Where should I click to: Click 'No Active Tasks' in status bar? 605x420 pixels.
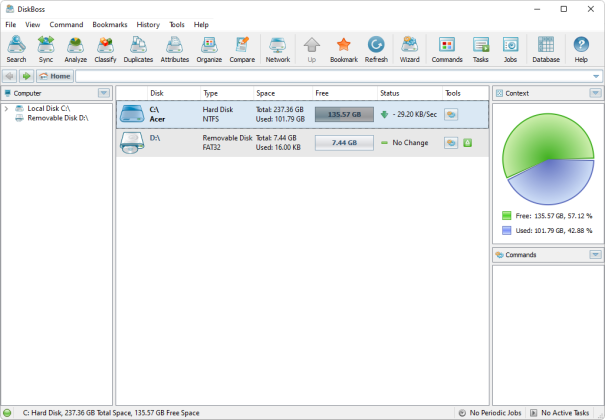pyautogui.click(x=565, y=413)
